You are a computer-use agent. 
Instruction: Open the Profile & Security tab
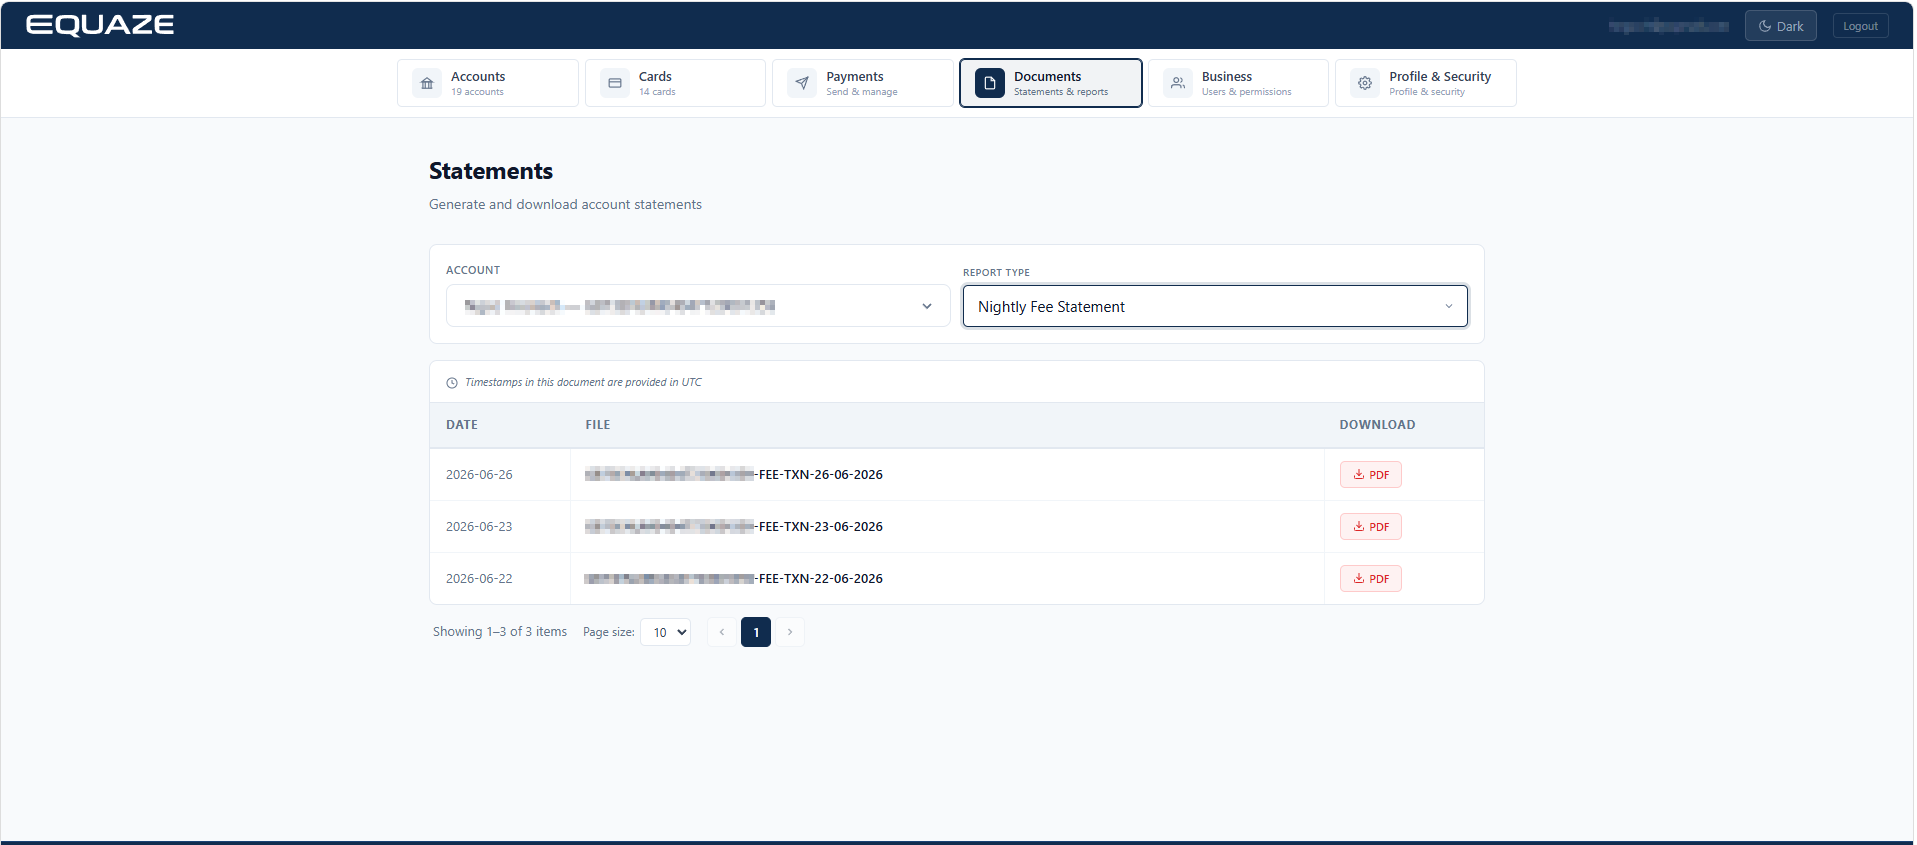pos(1426,83)
